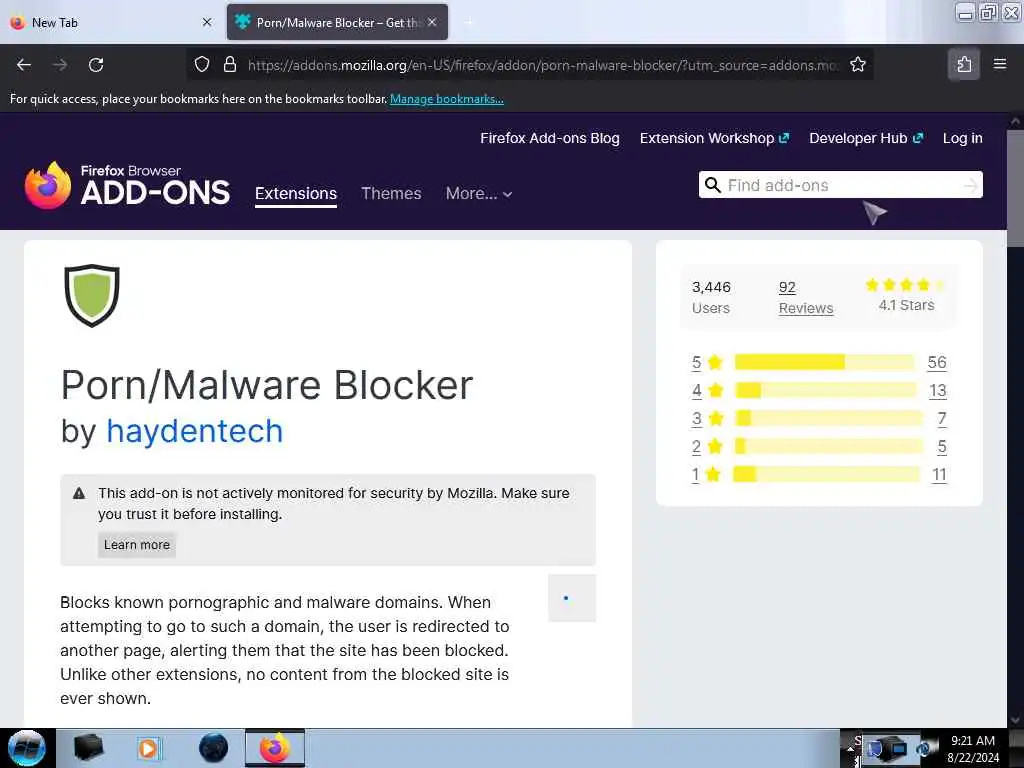Viewport: 1024px width, 768px height.
Task: Open the 7 three-star reviews count
Action: tap(942, 419)
